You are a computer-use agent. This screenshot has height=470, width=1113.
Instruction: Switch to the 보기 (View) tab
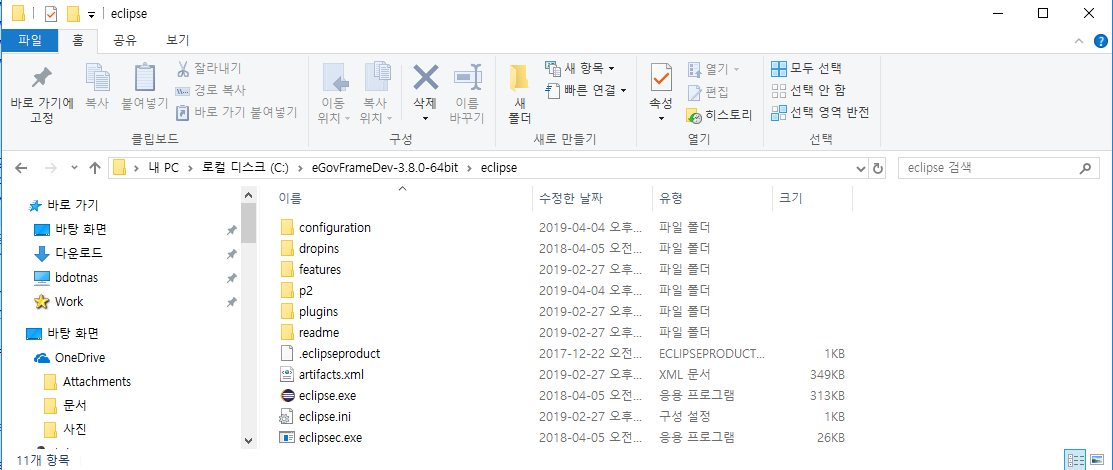coord(177,40)
